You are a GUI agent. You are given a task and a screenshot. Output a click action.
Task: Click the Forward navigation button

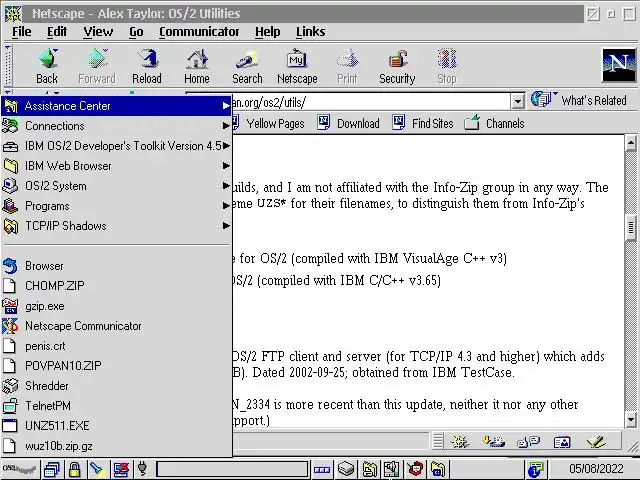pos(97,67)
